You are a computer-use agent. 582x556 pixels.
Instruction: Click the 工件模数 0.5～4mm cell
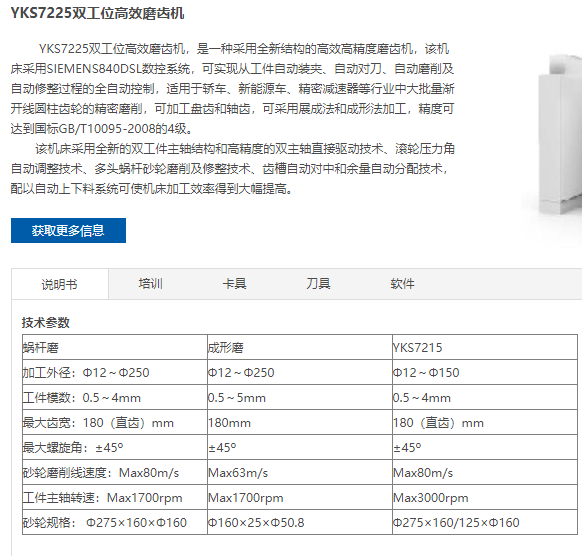pos(115,398)
